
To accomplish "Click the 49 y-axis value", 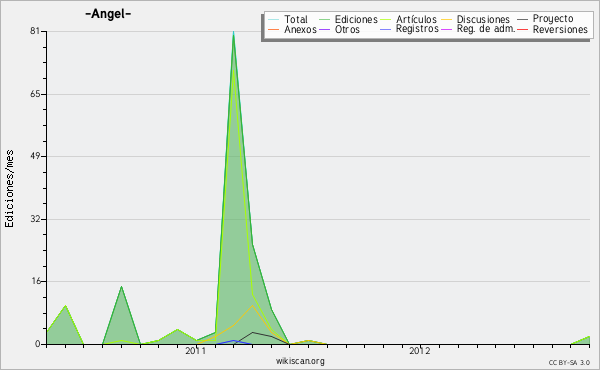I will point(35,156).
